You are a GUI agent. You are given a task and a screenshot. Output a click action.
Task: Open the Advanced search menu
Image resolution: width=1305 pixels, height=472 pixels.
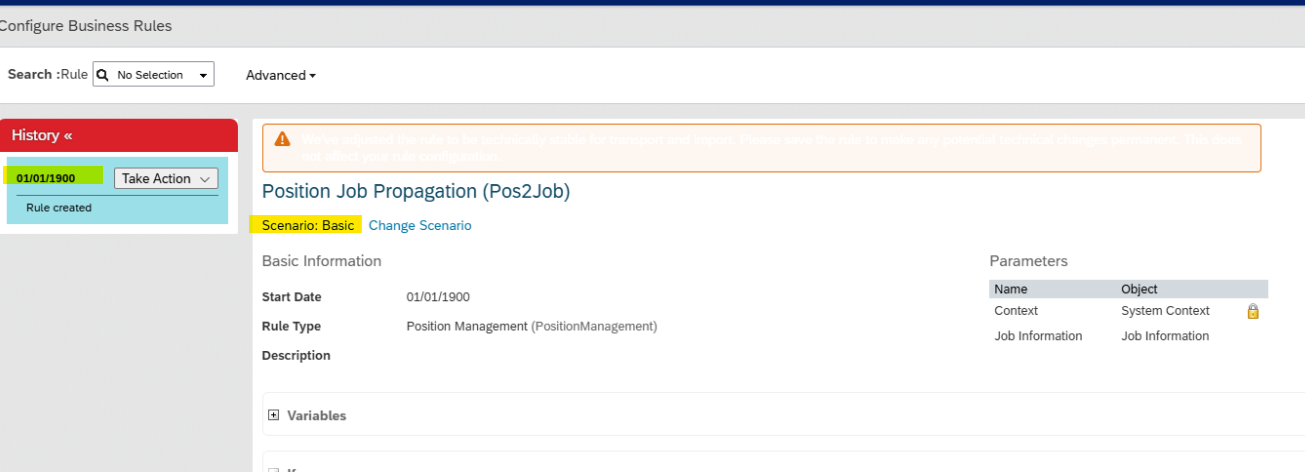click(x=281, y=75)
